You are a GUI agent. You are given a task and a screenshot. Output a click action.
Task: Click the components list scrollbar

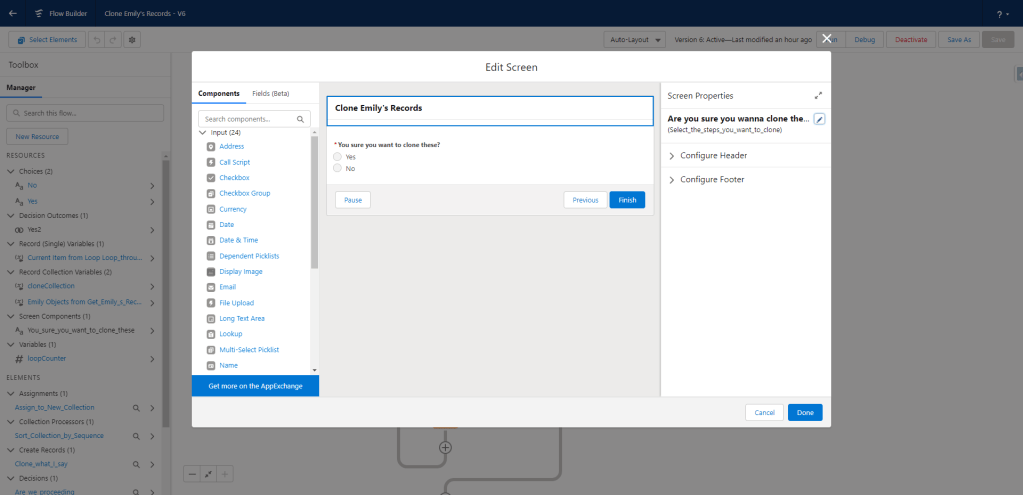click(x=314, y=200)
